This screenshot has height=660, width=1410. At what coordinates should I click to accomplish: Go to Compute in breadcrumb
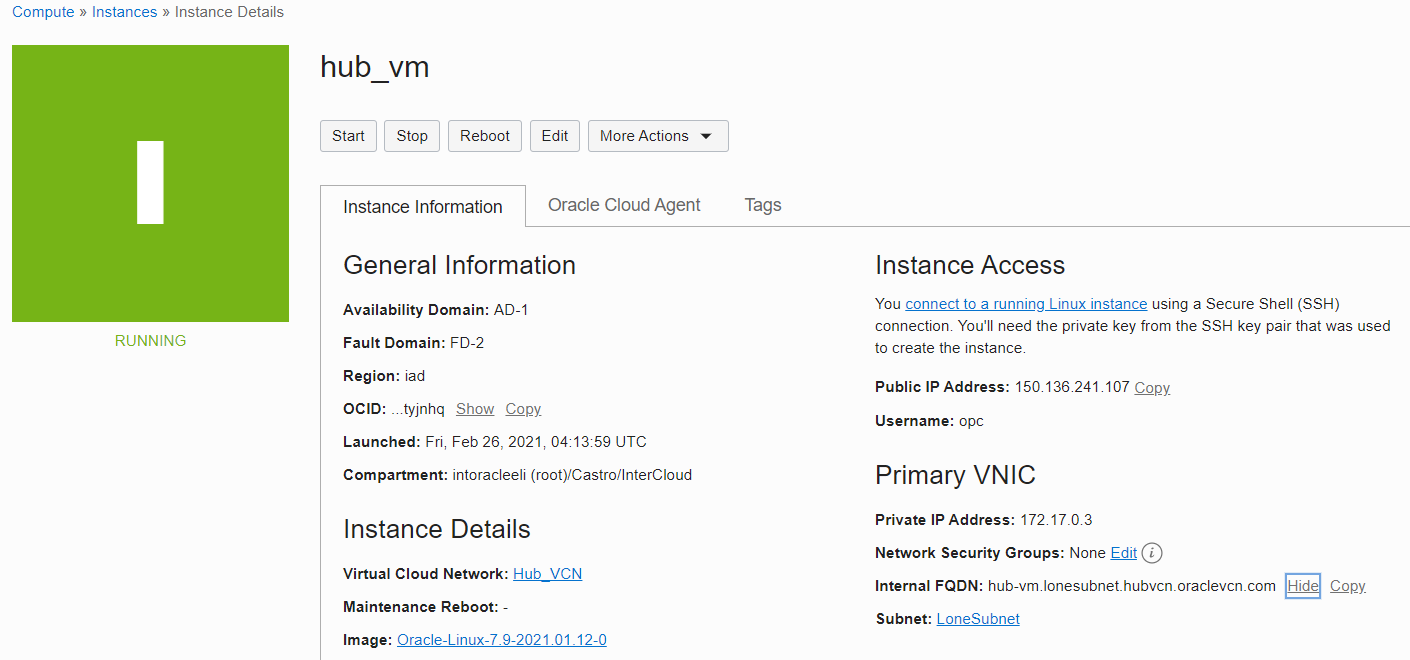(43, 12)
